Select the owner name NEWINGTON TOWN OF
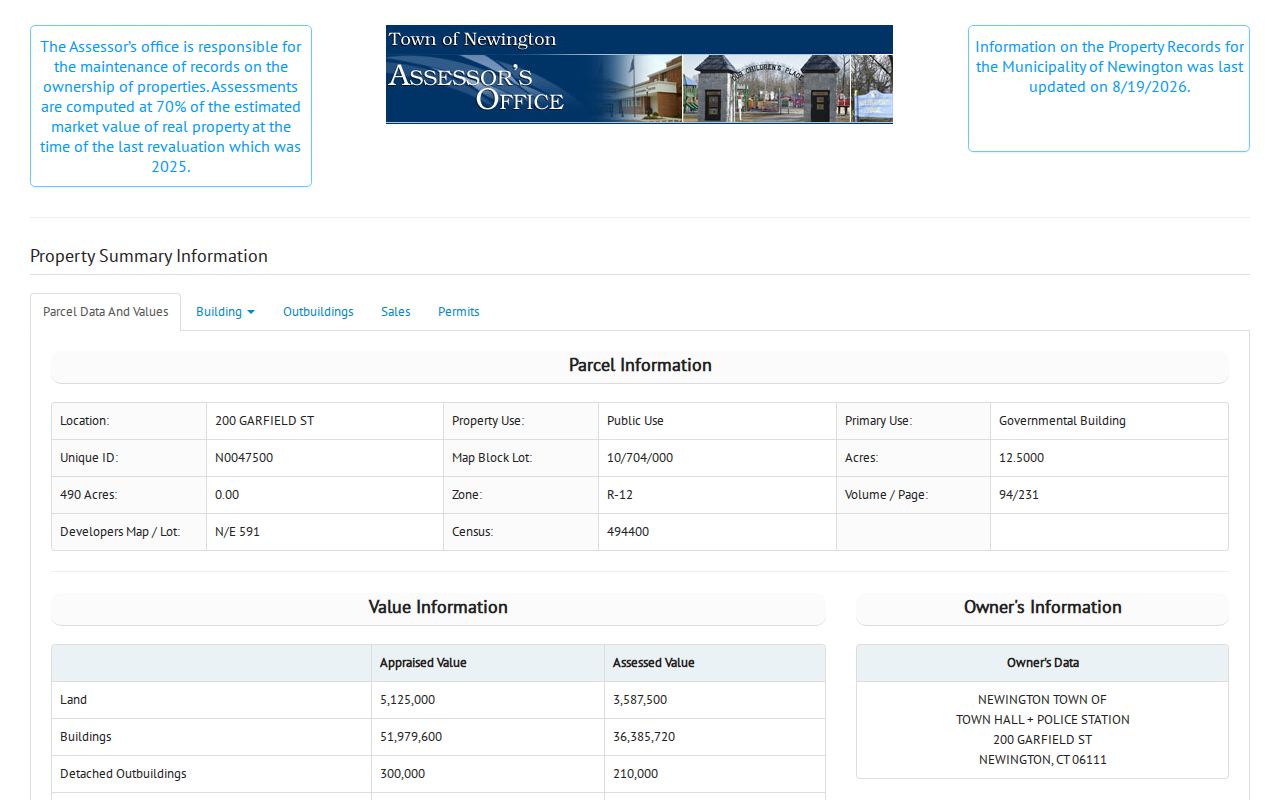Viewport: 1280px width, 800px height. tap(1042, 700)
